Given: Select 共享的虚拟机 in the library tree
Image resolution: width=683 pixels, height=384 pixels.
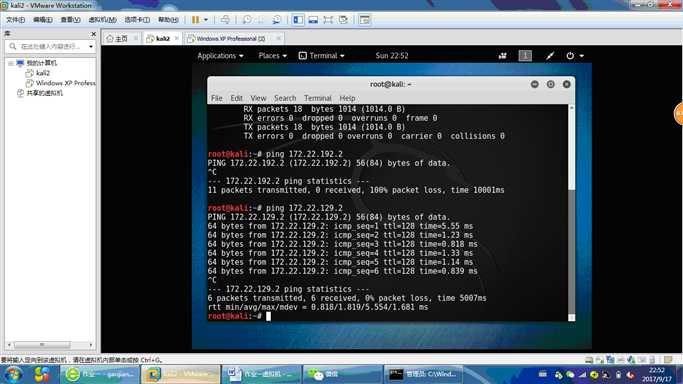Looking at the screenshot, I should (x=44, y=93).
